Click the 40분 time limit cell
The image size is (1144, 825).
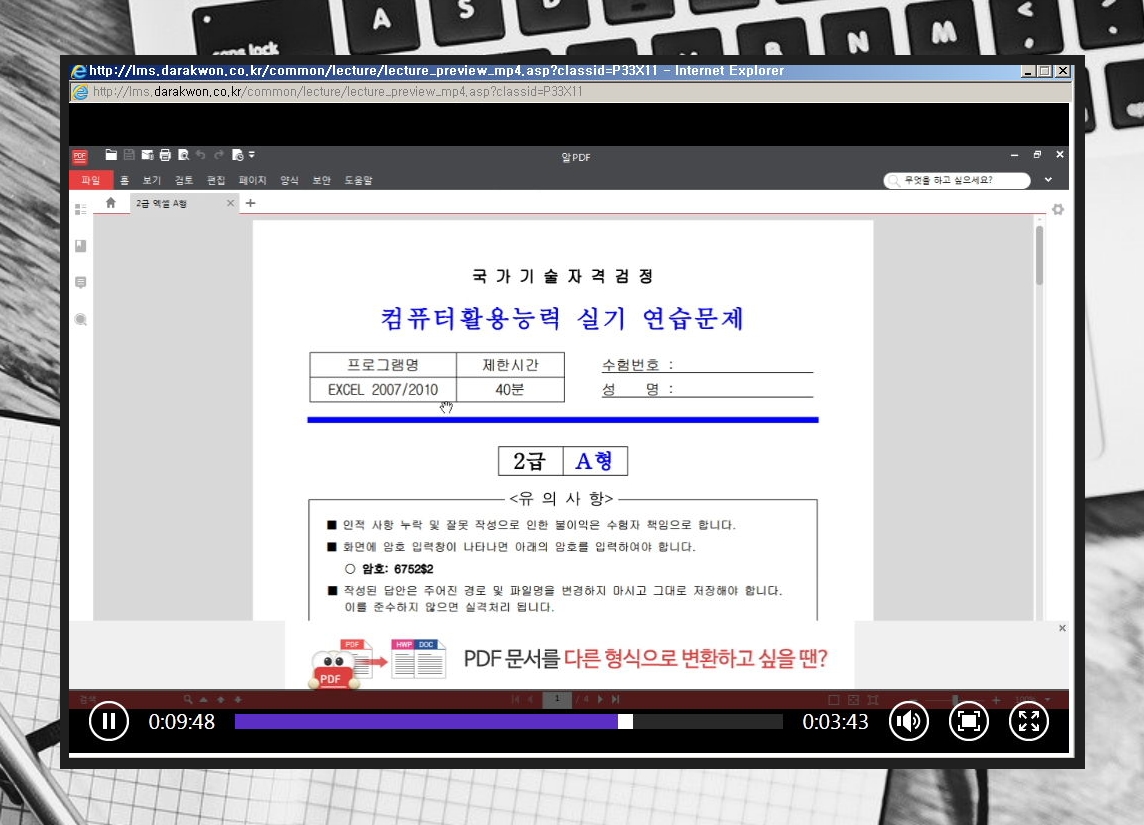click(510, 390)
